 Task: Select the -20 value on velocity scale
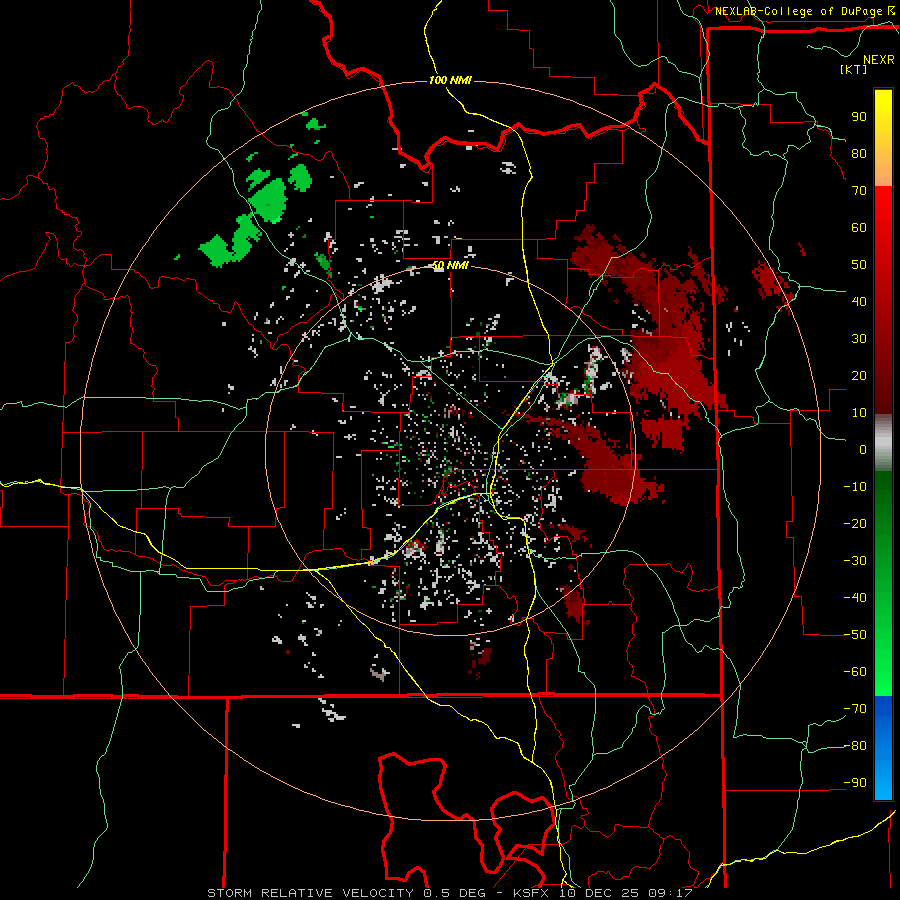coord(855,523)
